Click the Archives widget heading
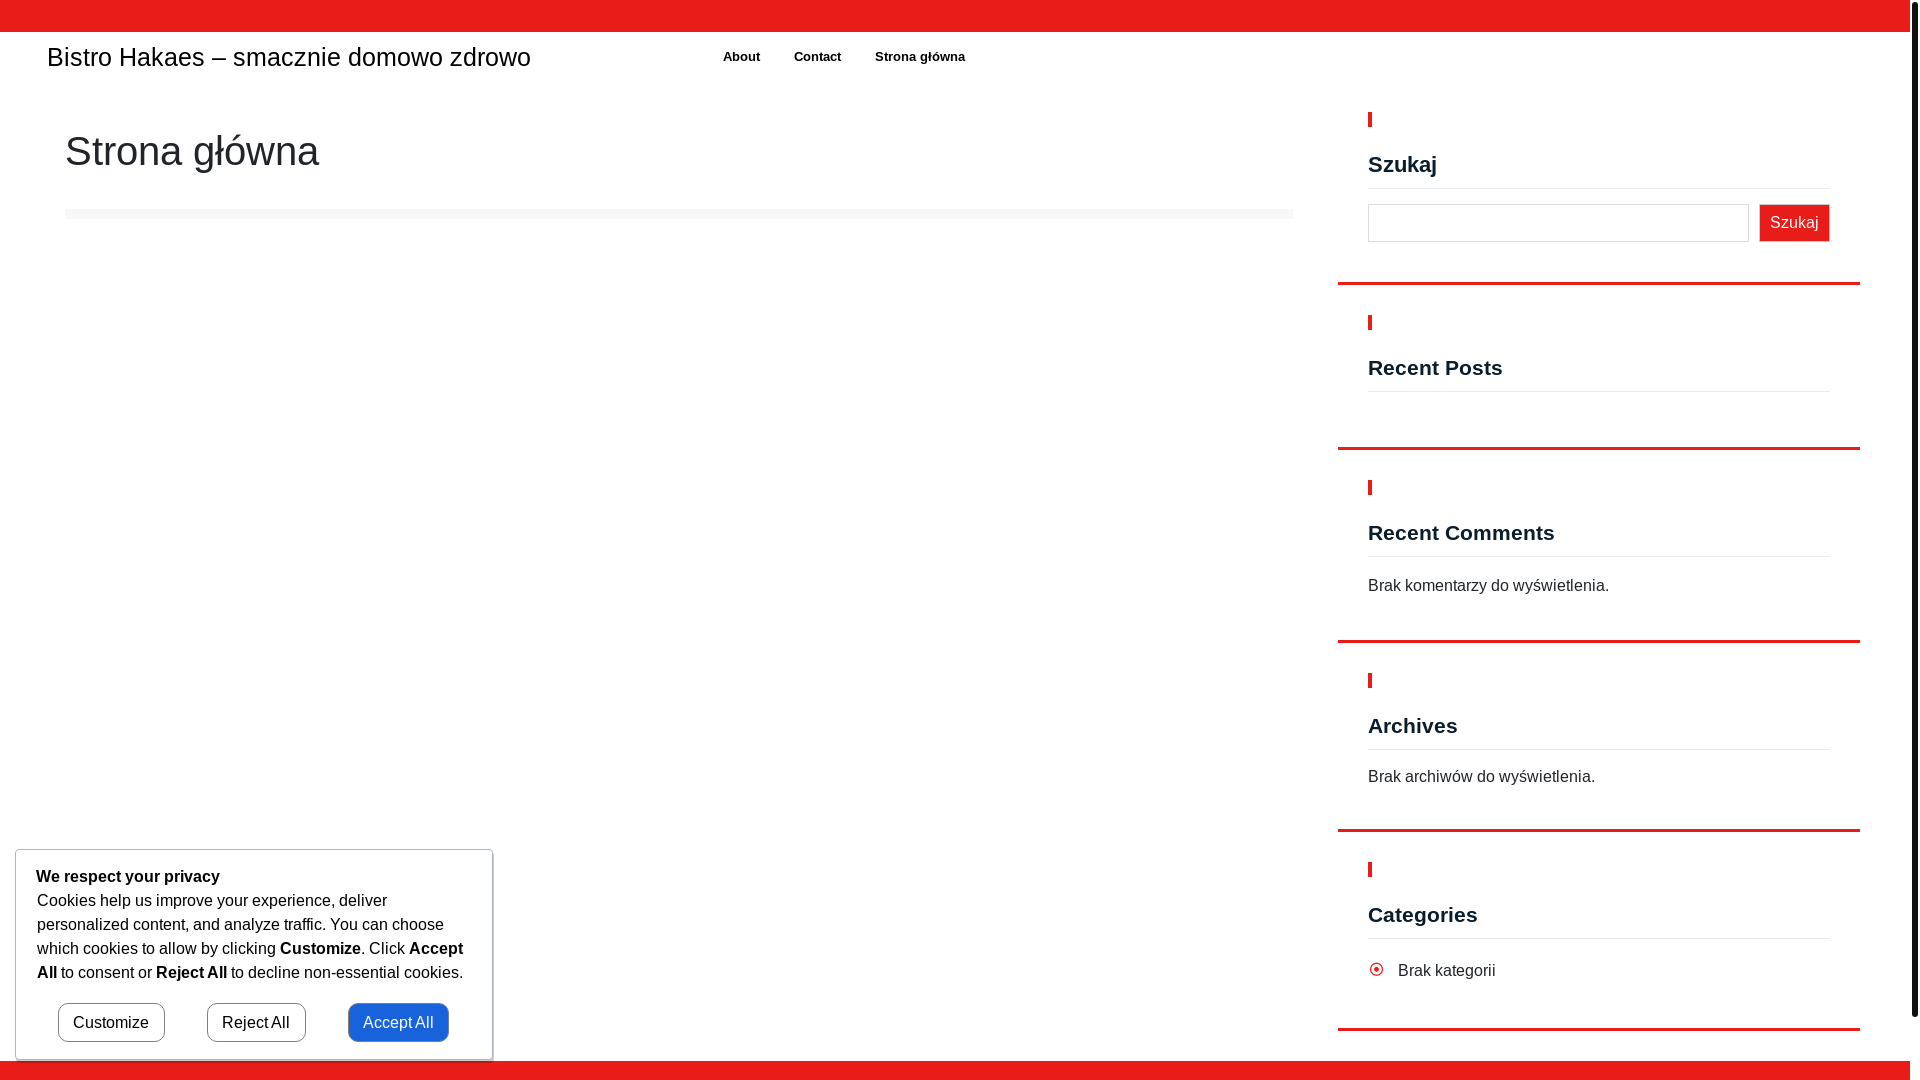The height and width of the screenshot is (1080, 1920). pos(1412,725)
